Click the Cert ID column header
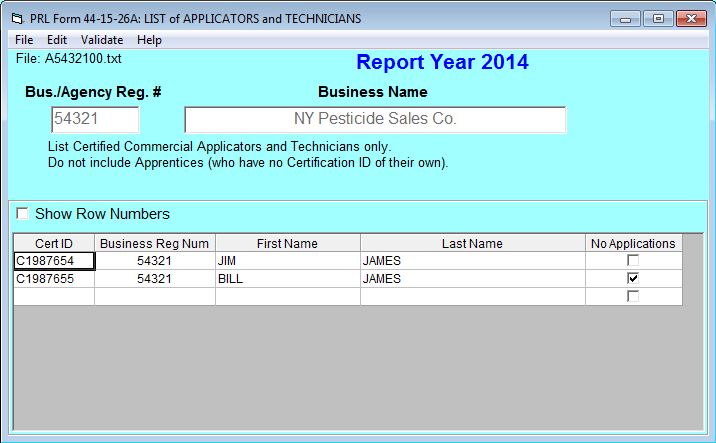 tap(54, 243)
